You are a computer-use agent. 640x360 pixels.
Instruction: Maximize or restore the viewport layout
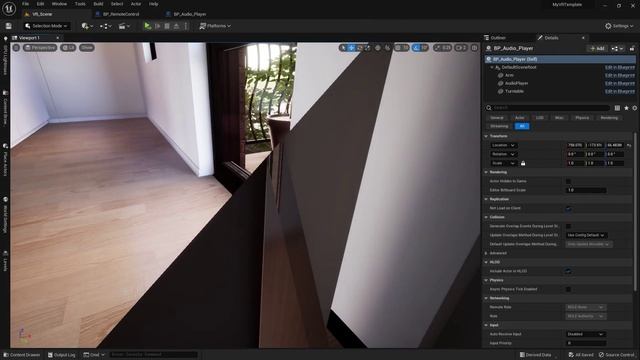pyautogui.click(x=474, y=48)
